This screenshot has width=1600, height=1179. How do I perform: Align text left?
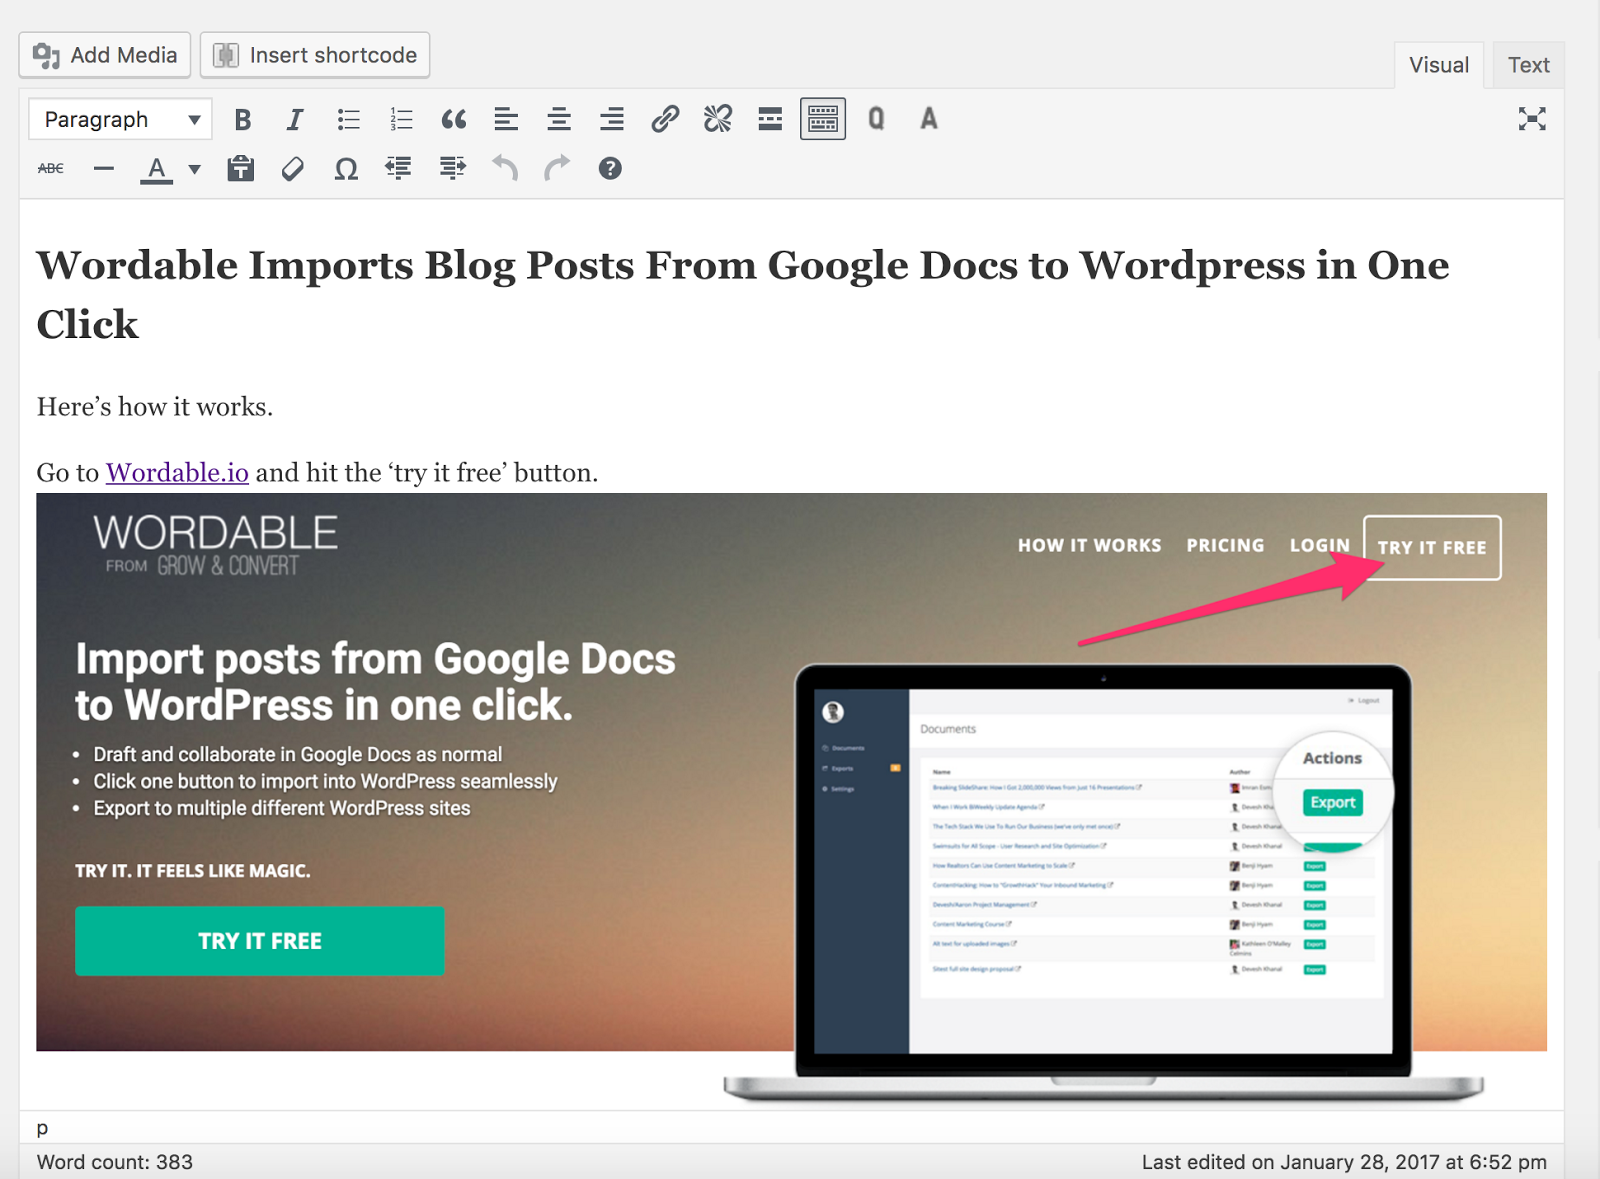tap(506, 120)
